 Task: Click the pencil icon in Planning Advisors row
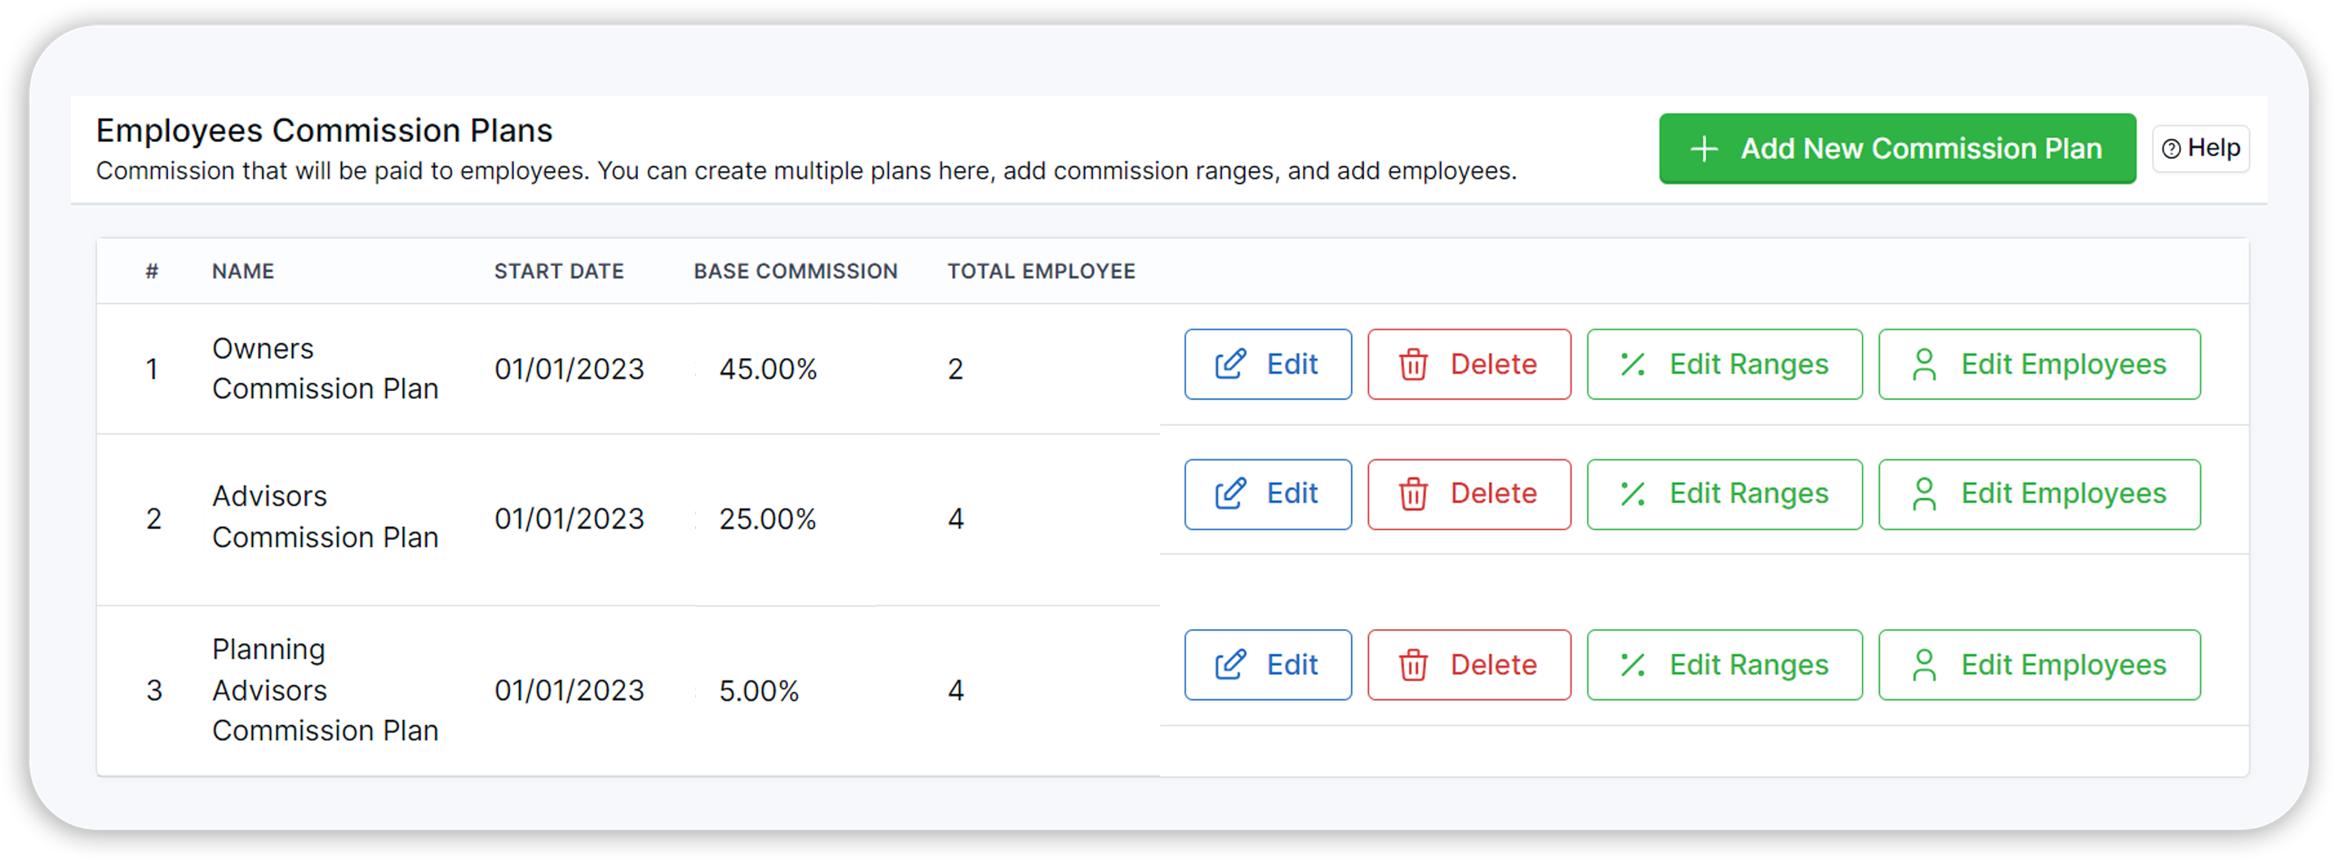pos(1230,664)
